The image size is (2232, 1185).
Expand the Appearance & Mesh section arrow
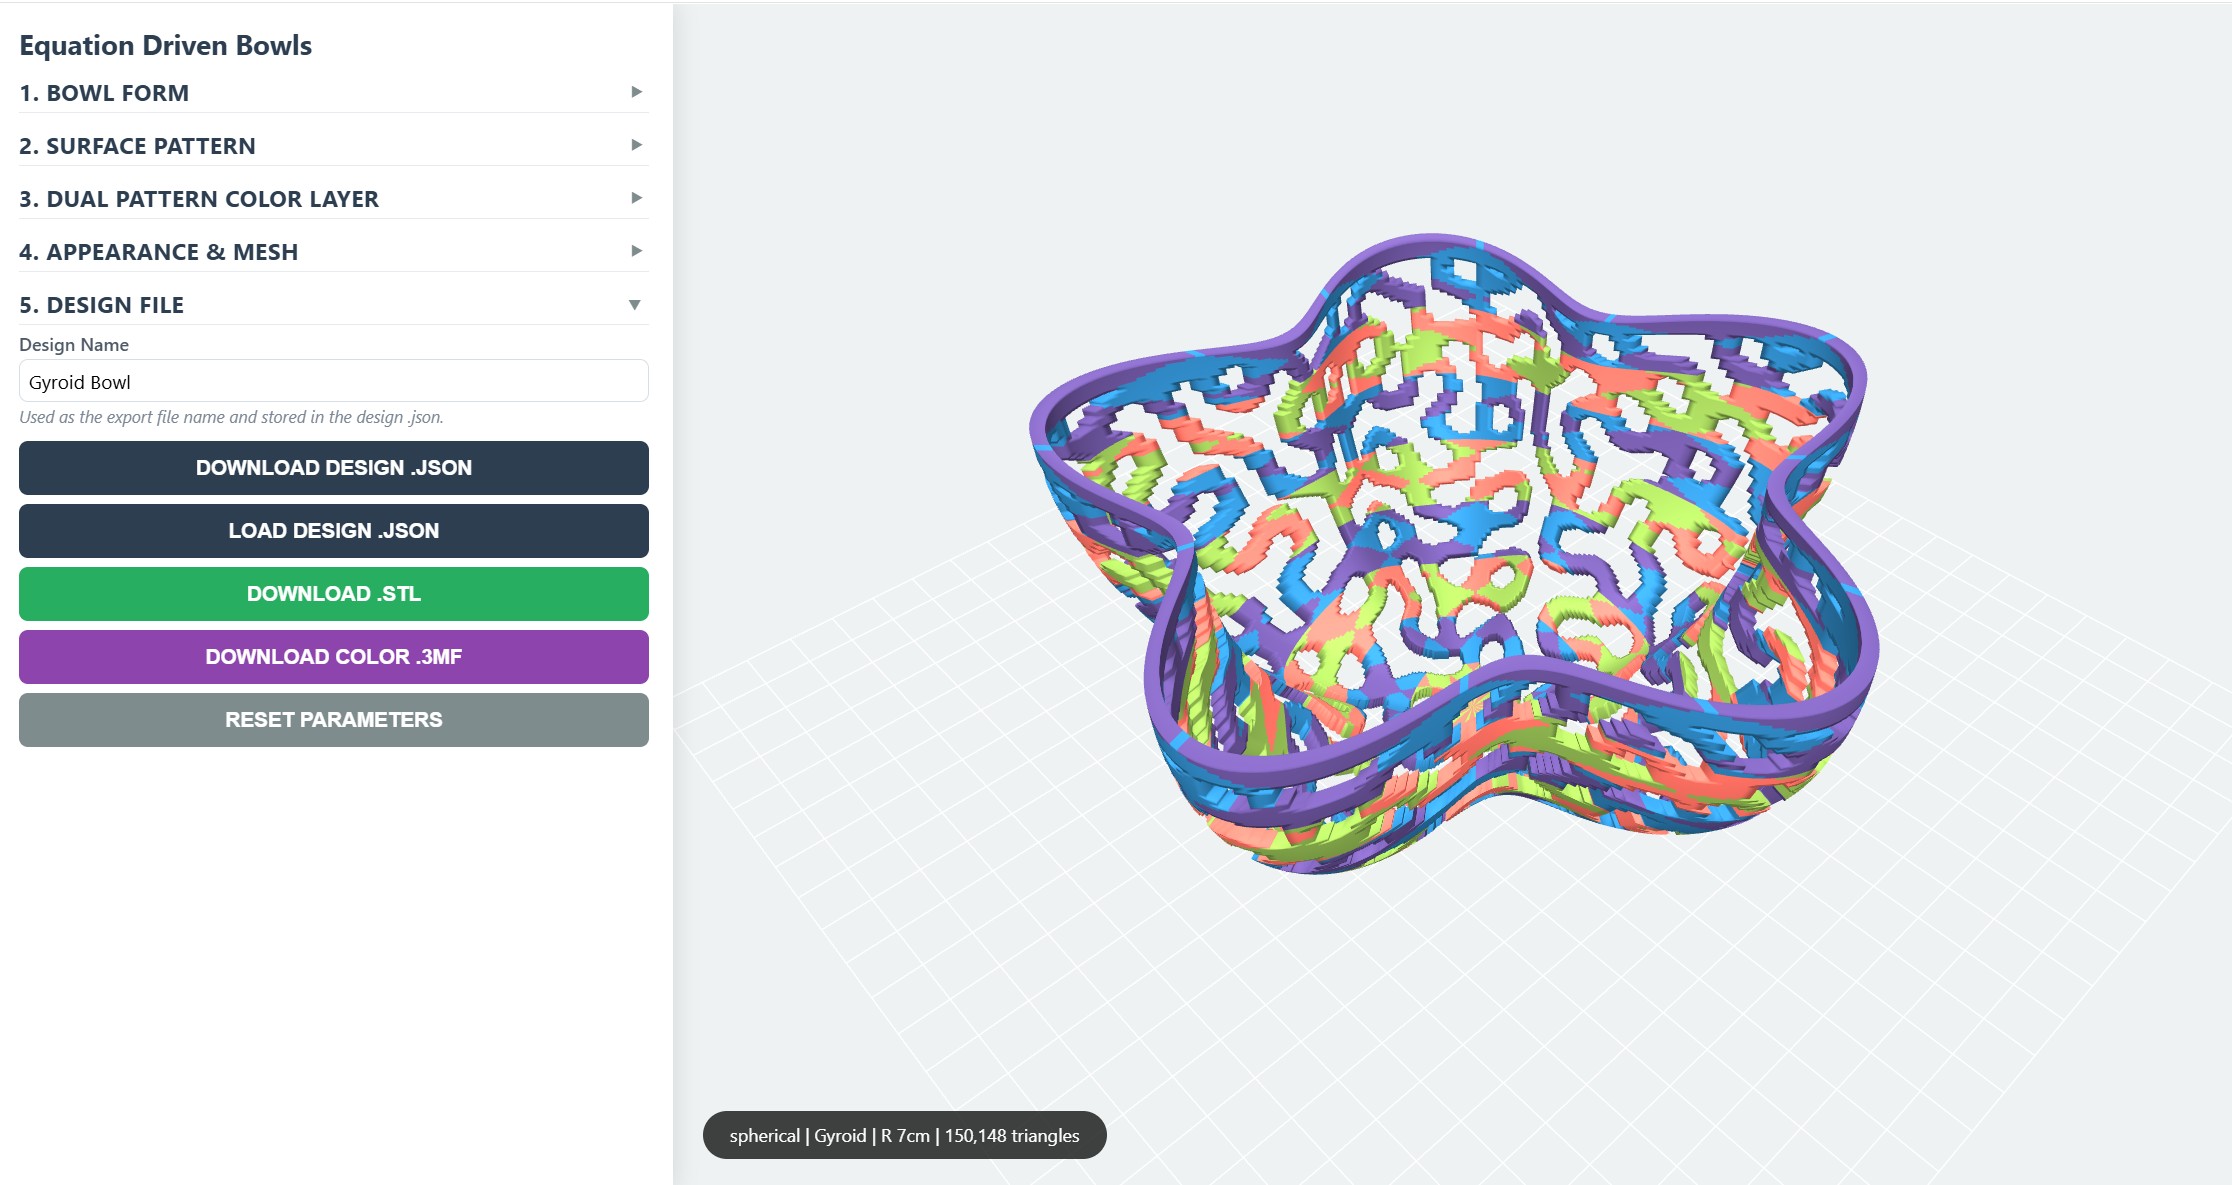point(636,251)
